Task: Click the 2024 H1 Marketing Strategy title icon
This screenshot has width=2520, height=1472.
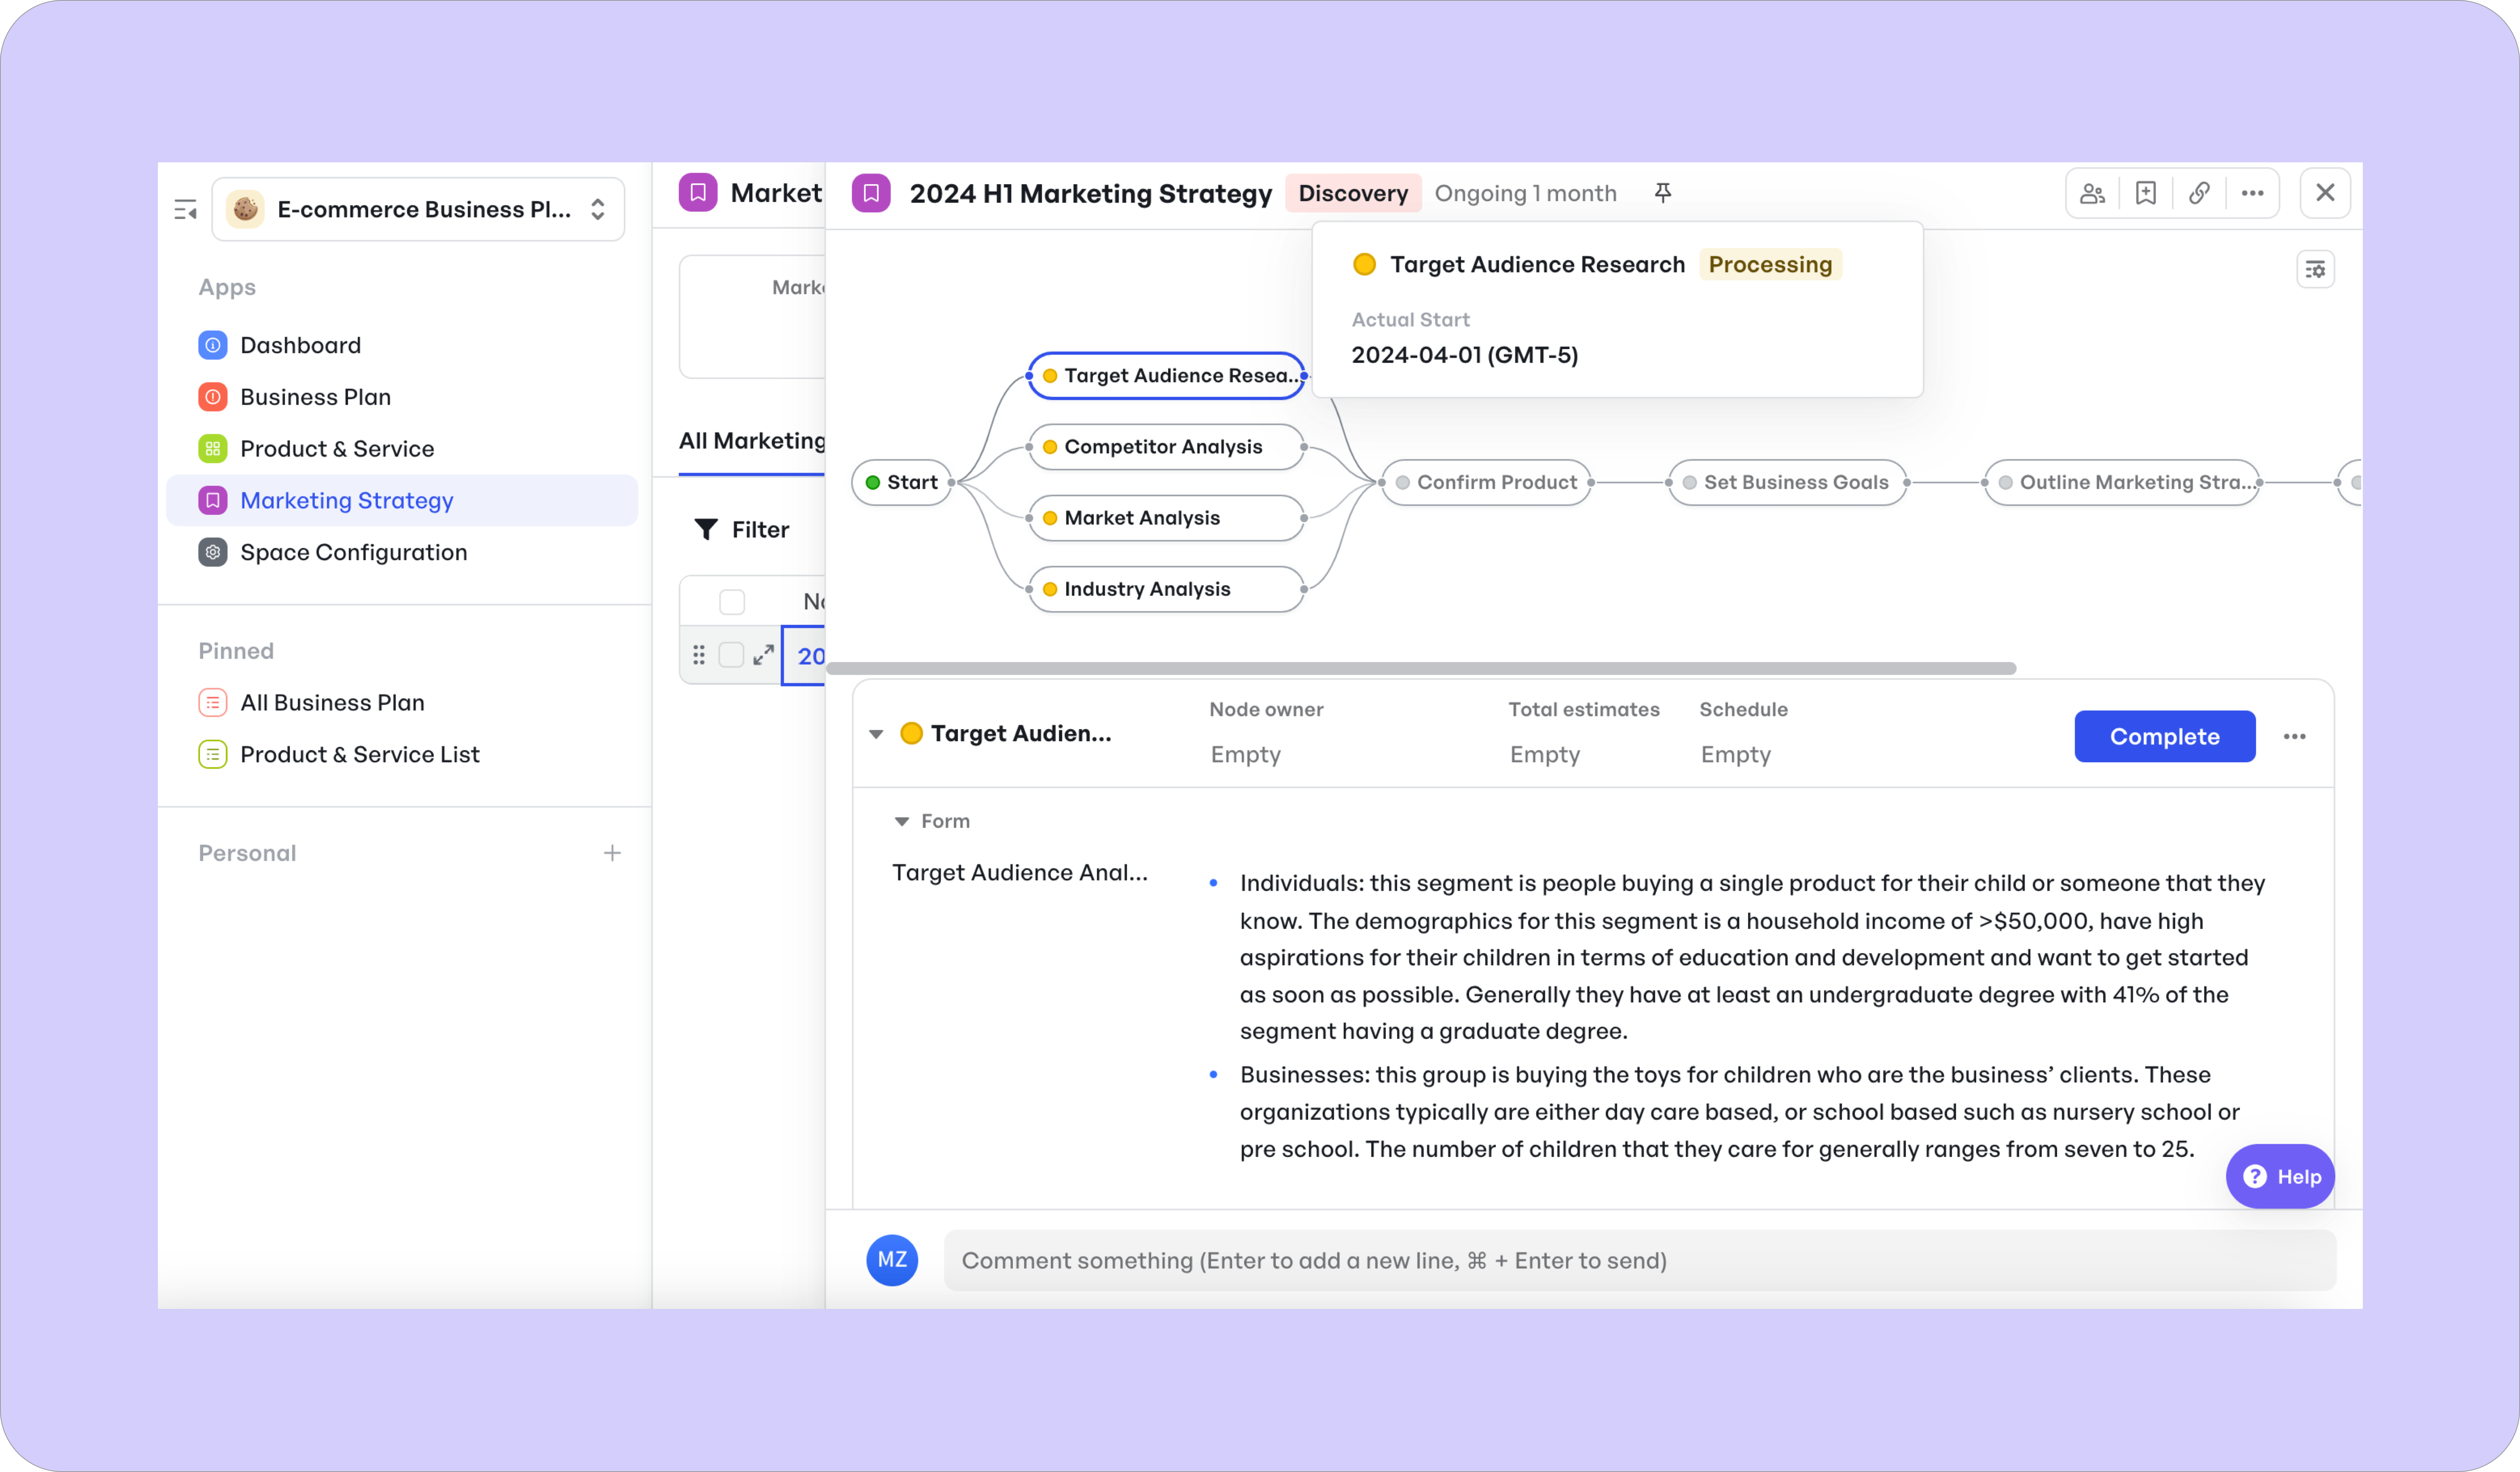Action: [871, 193]
